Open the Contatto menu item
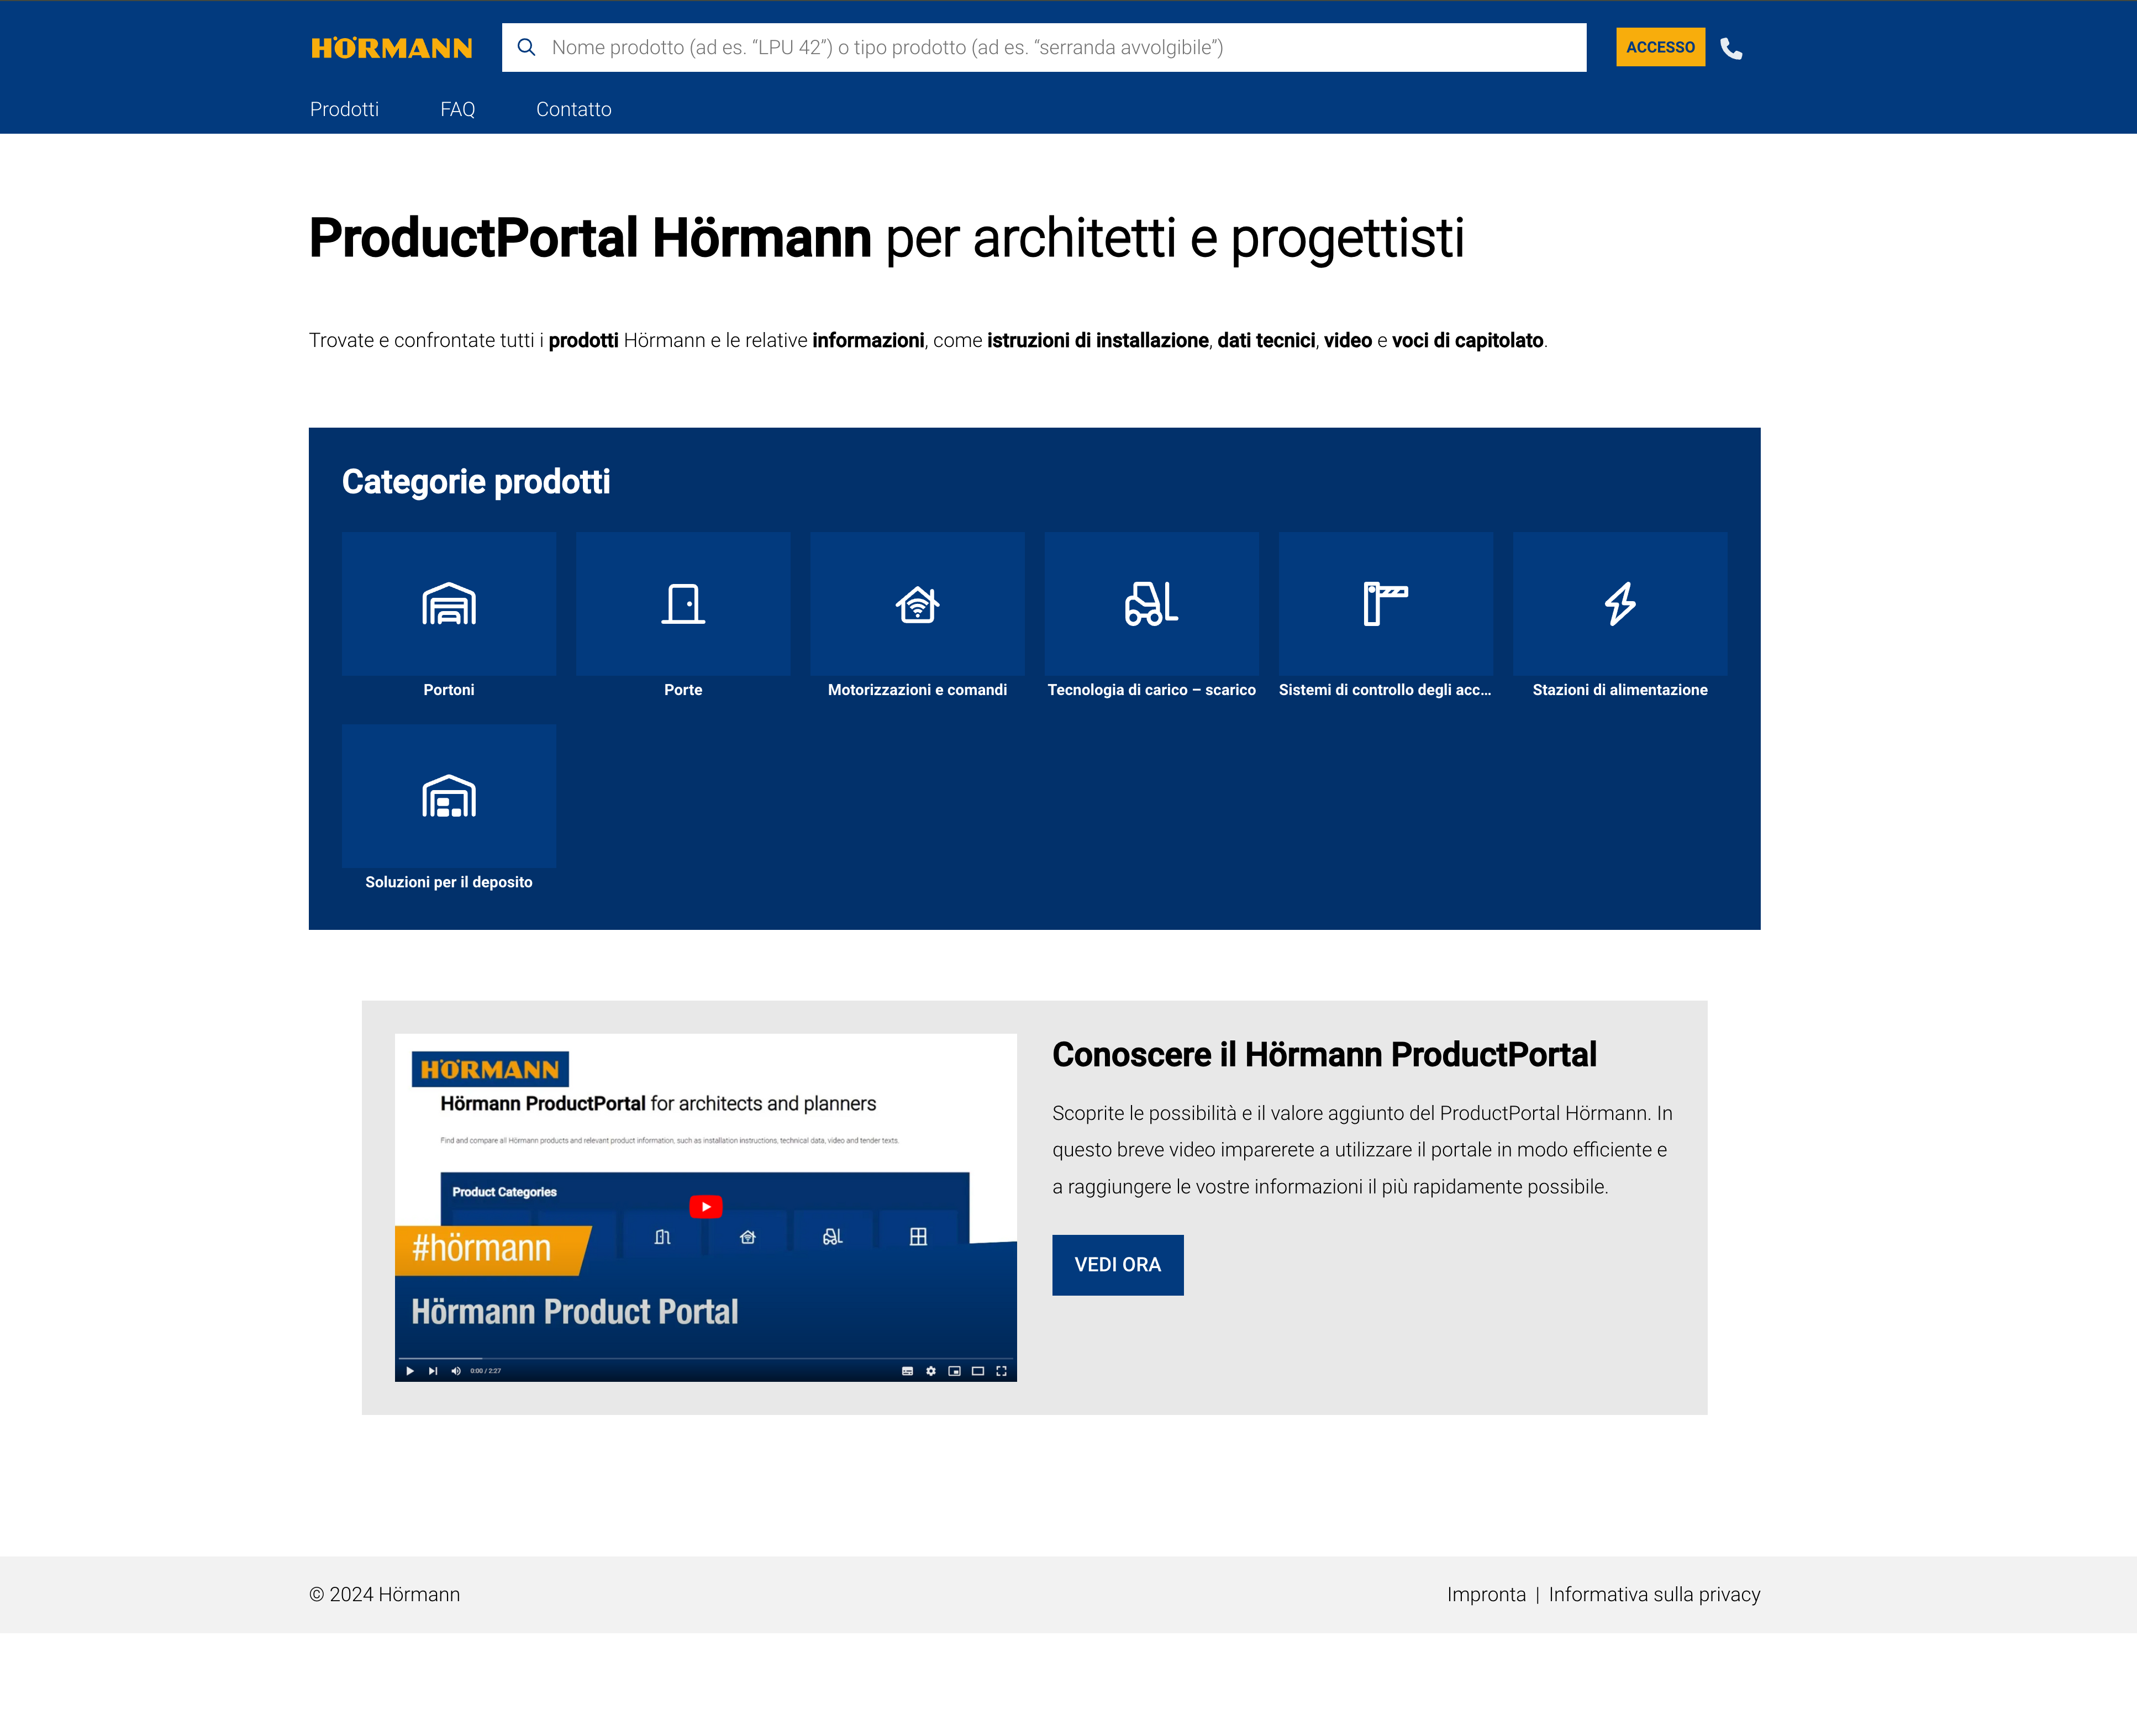This screenshot has width=2137, height=1736. 573,109
